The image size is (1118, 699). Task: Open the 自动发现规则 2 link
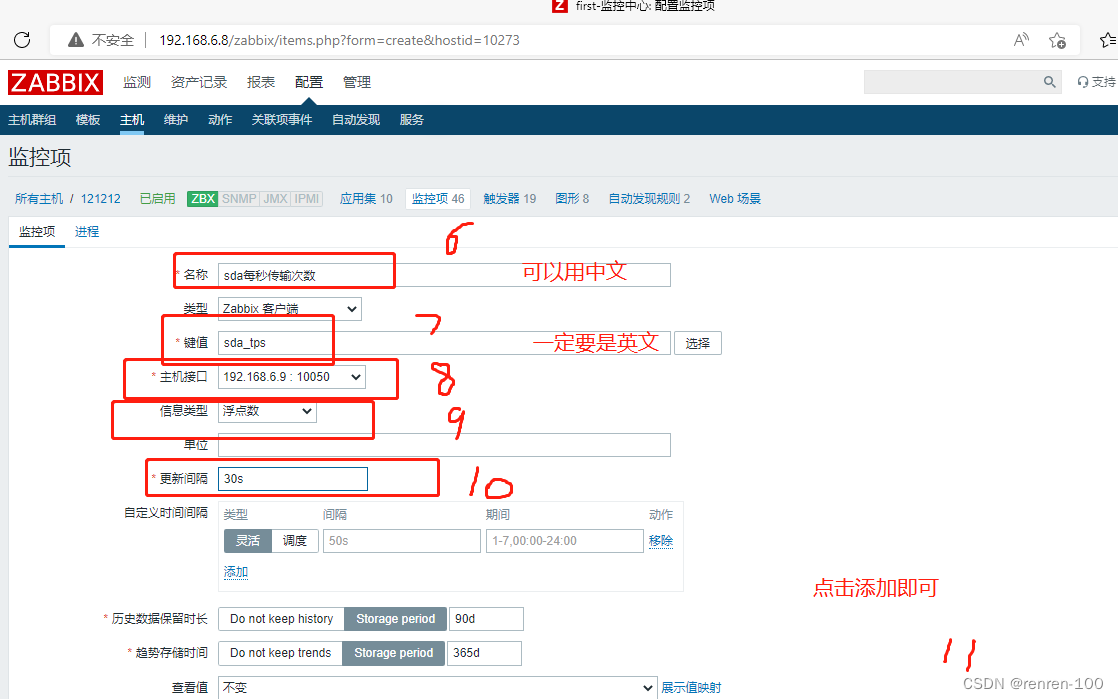649,199
